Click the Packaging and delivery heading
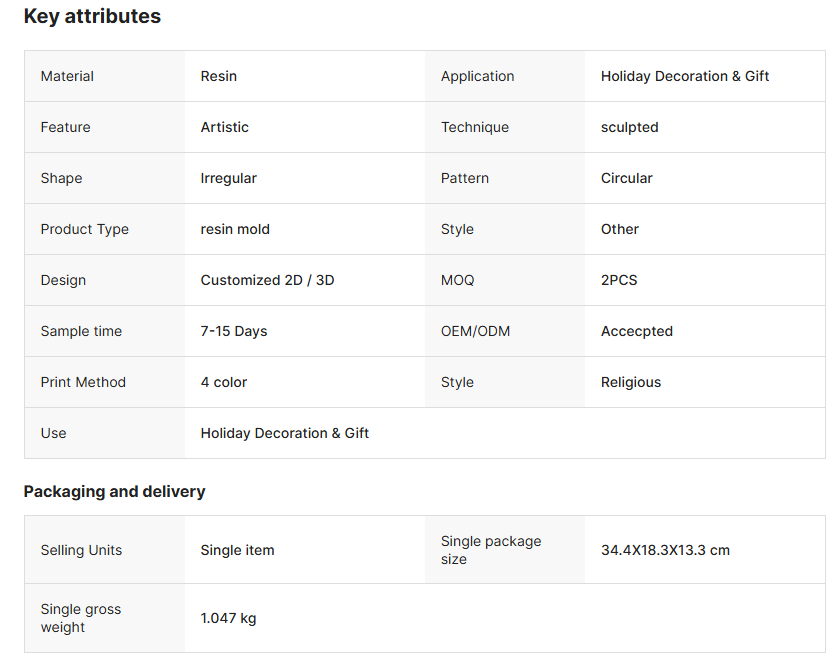 click(x=115, y=491)
